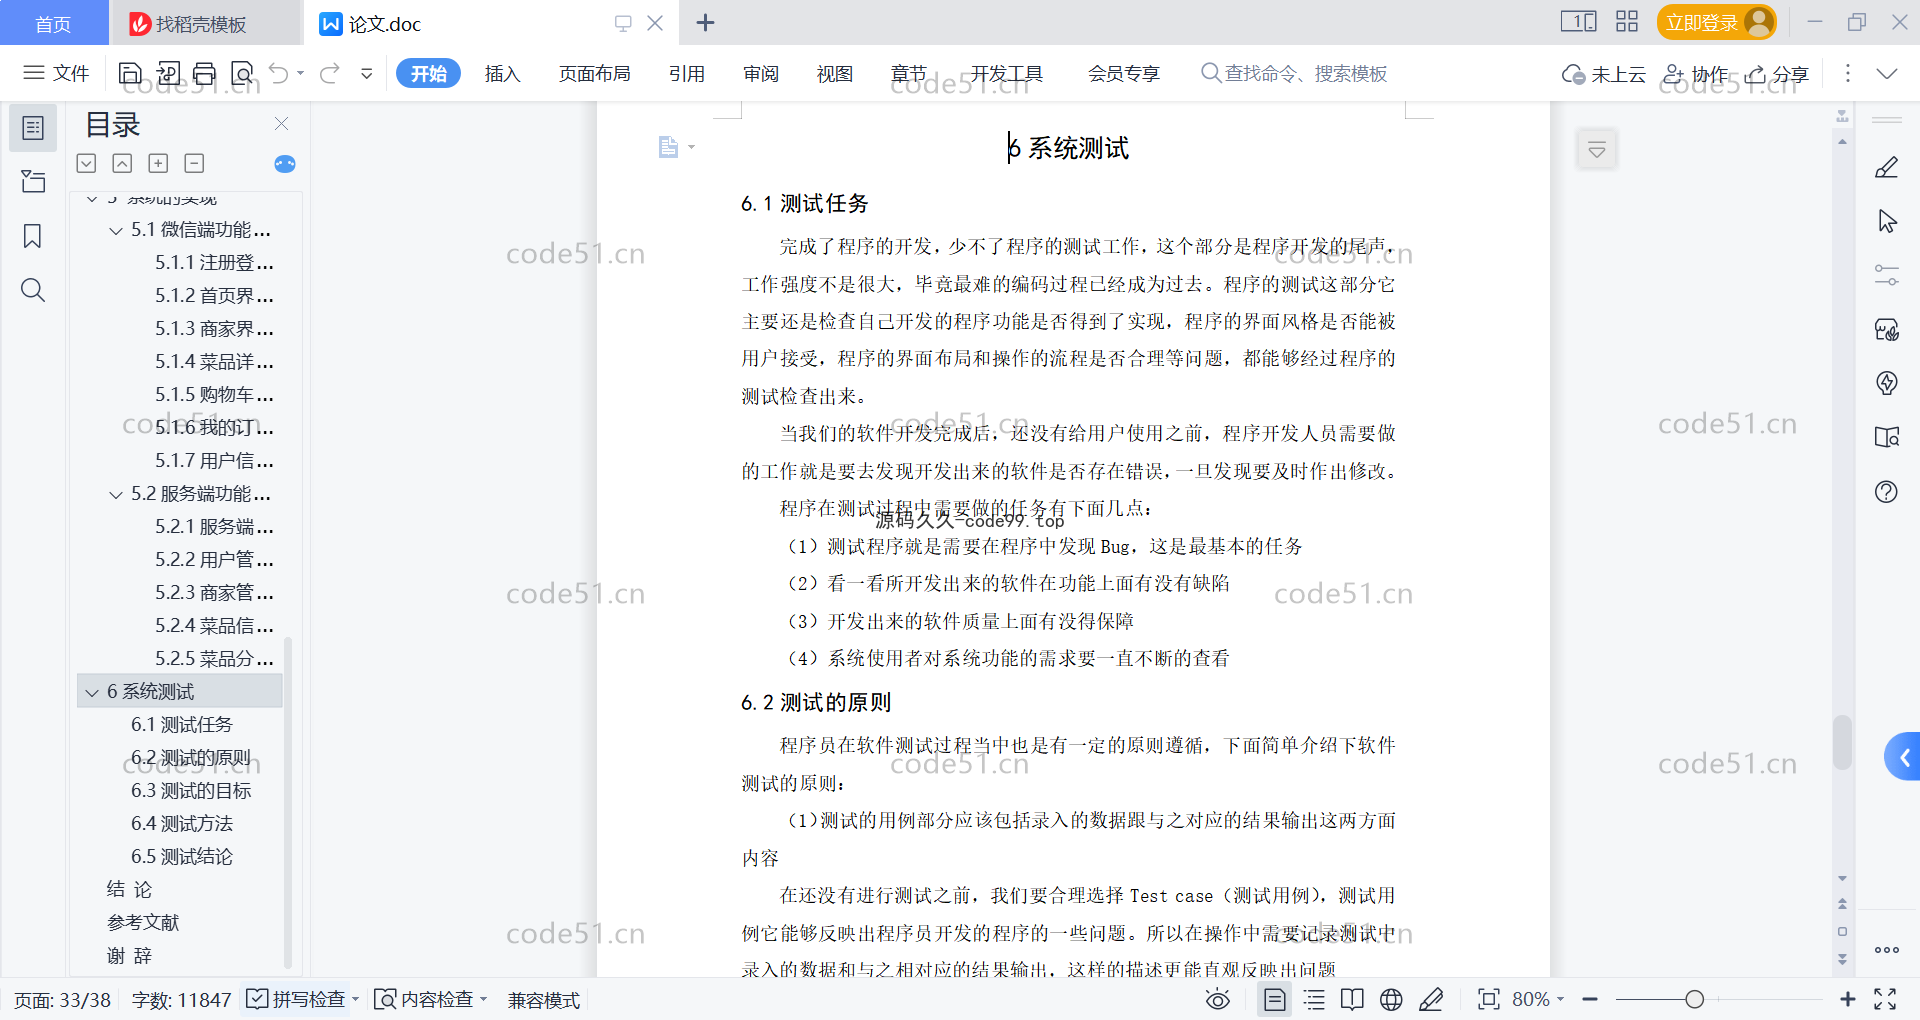Click the blue side panel expand arrow

point(1903,758)
